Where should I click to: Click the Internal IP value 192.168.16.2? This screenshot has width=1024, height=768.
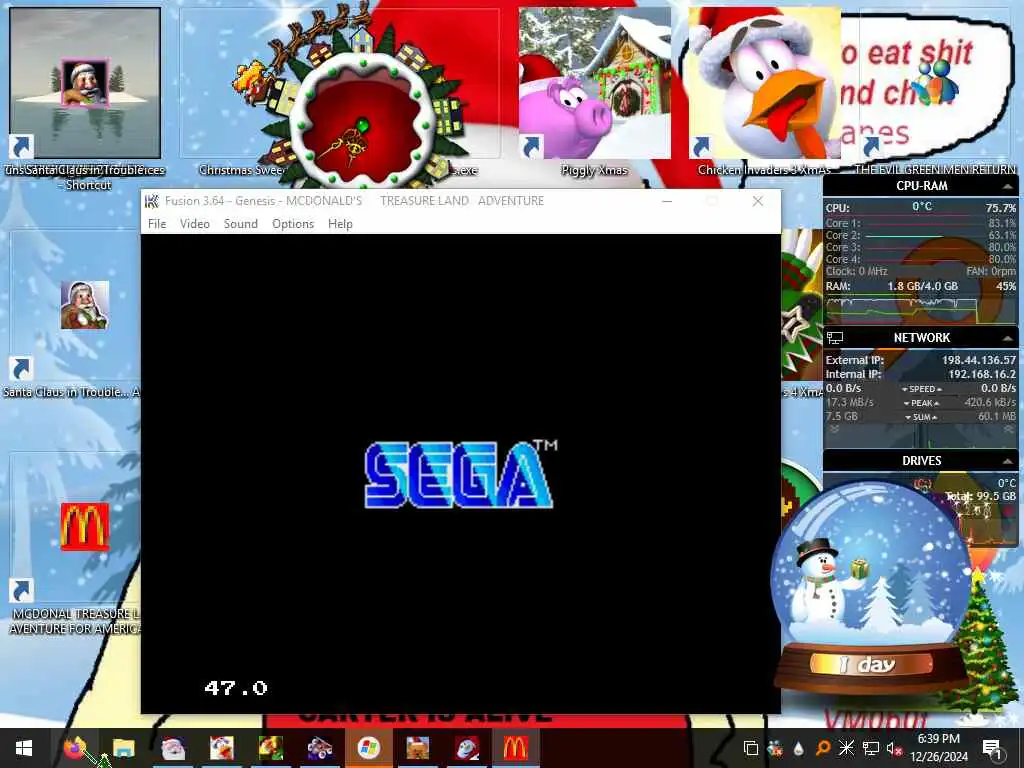(982, 374)
